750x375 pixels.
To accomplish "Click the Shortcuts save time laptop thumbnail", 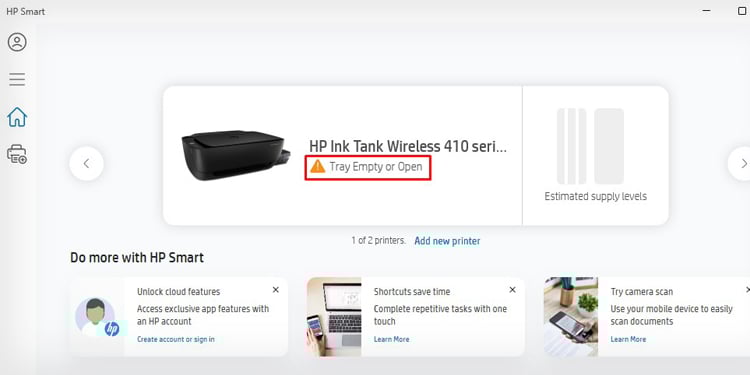I will (x=334, y=317).
